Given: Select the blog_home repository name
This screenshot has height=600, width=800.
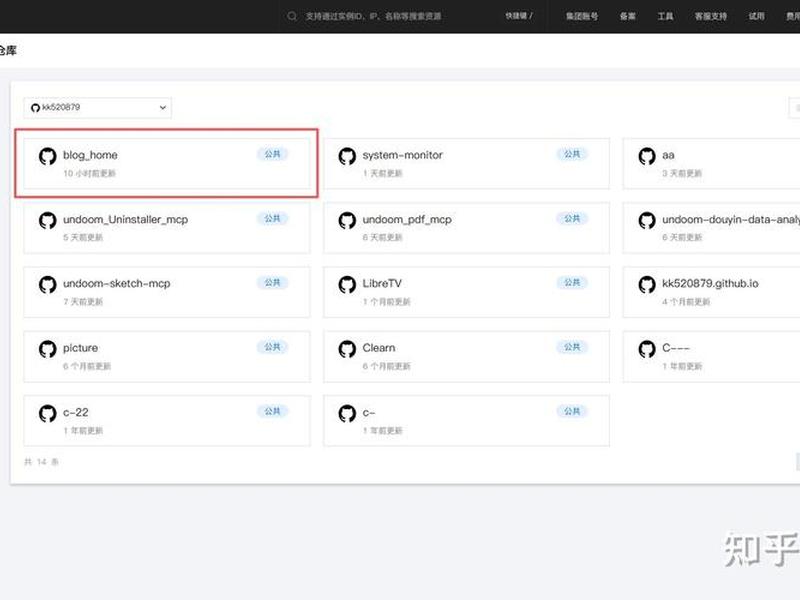Looking at the screenshot, I should pyautogui.click(x=90, y=155).
